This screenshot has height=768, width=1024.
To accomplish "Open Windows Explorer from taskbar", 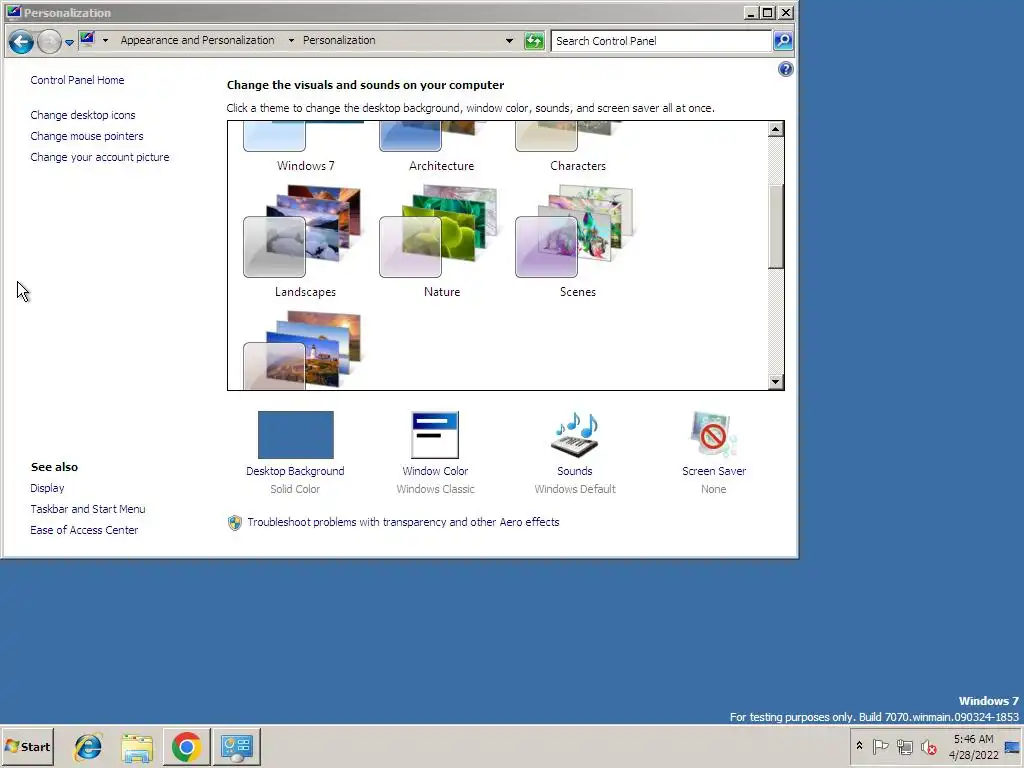I will pos(137,747).
